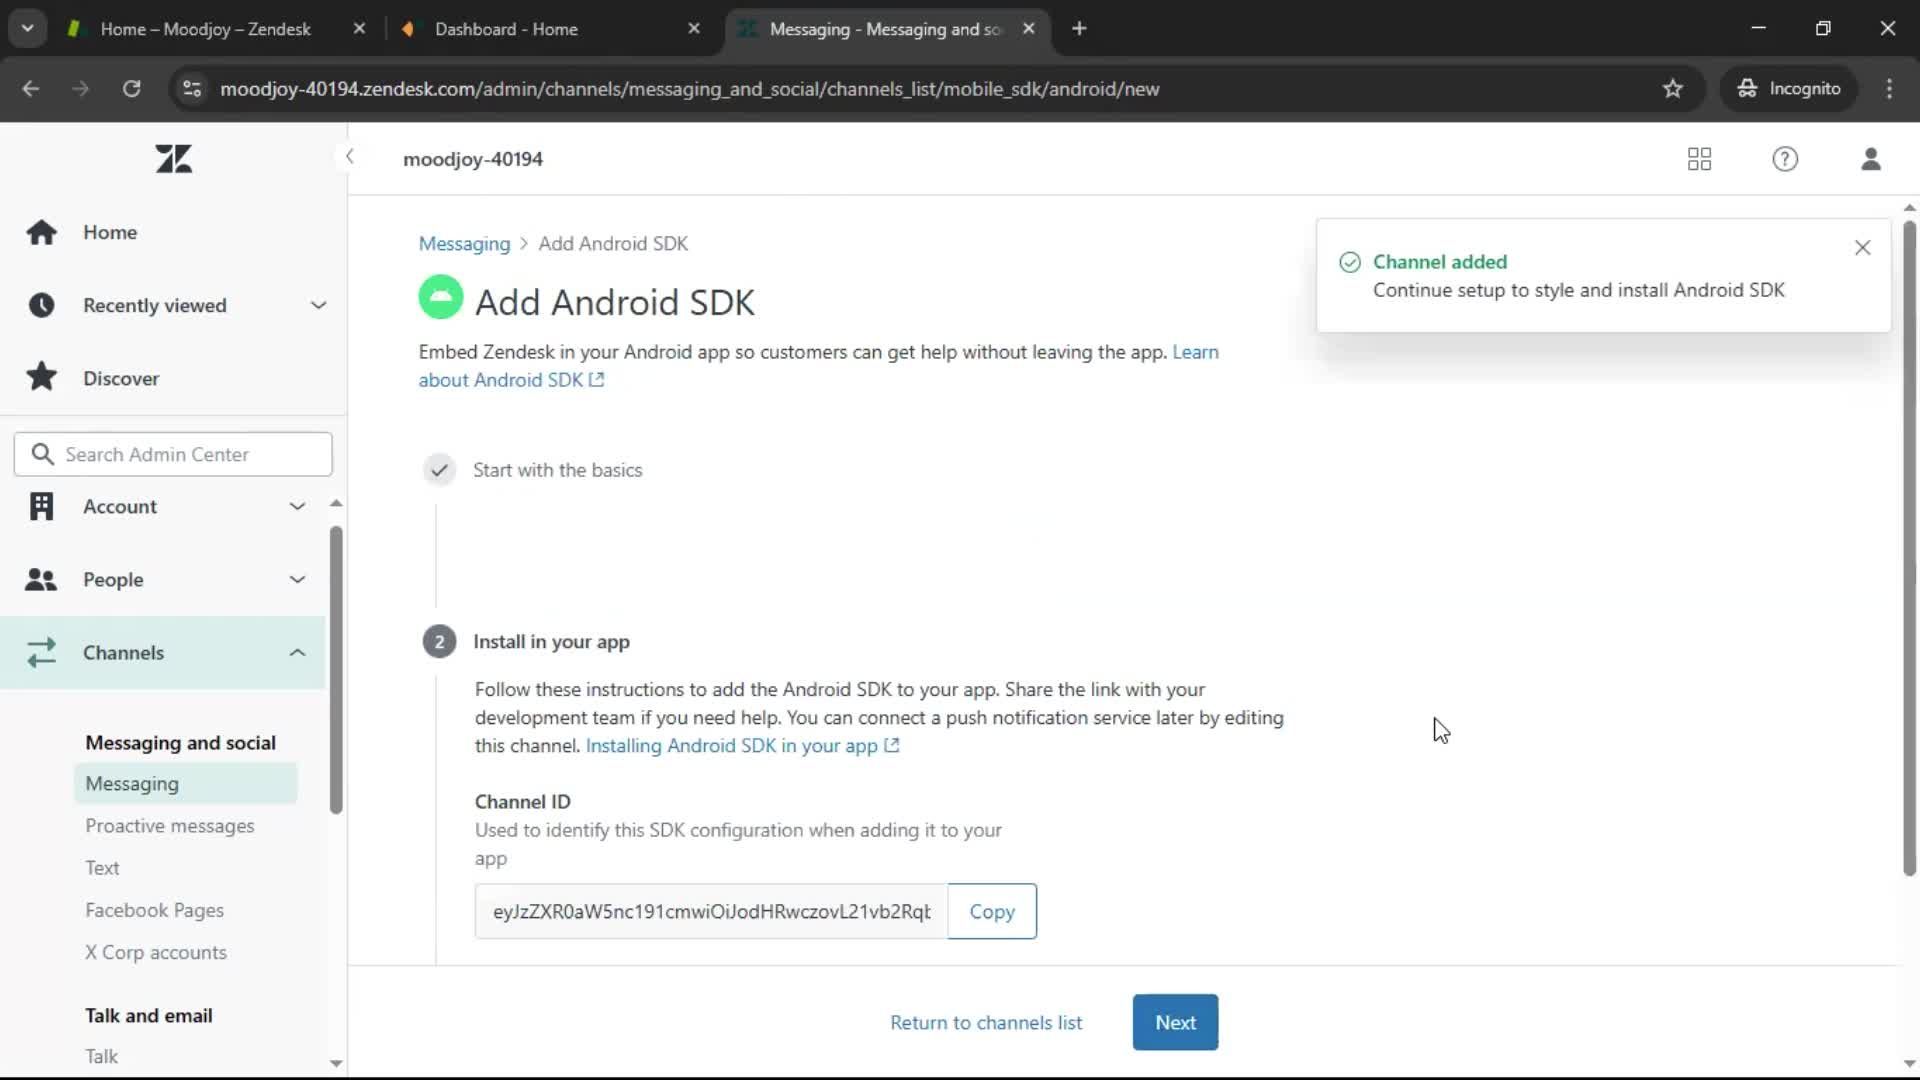The height and width of the screenshot is (1080, 1920).
Task: Reload the page
Action: tap(131, 89)
